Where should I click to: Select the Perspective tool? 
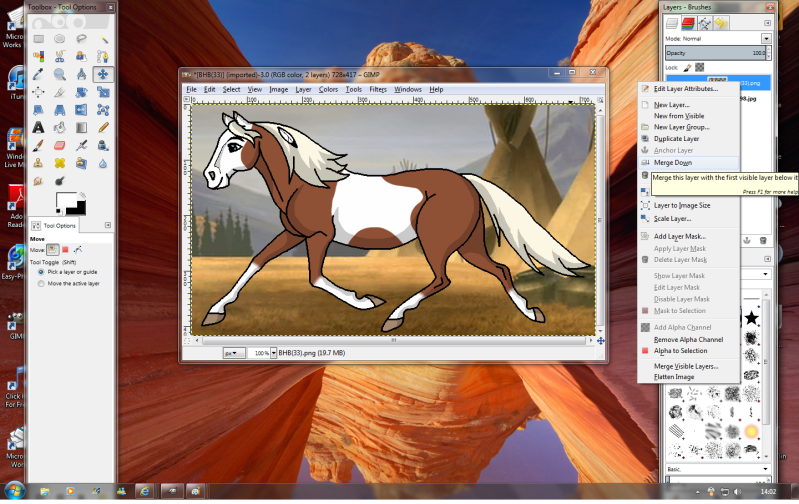coord(60,110)
